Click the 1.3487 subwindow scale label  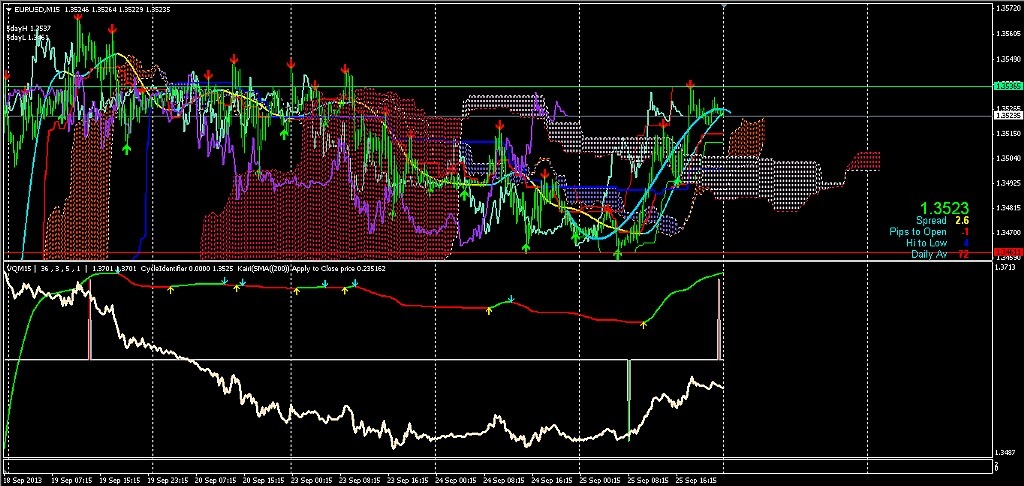pos(1003,452)
